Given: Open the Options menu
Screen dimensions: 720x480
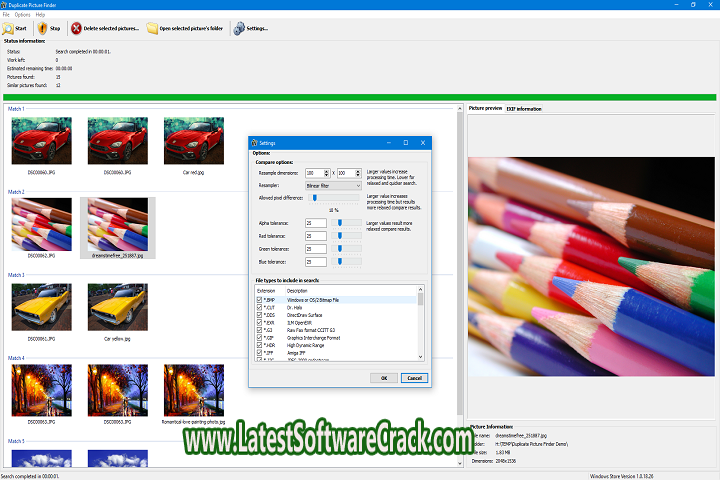Looking at the screenshot, I should pos(22,15).
